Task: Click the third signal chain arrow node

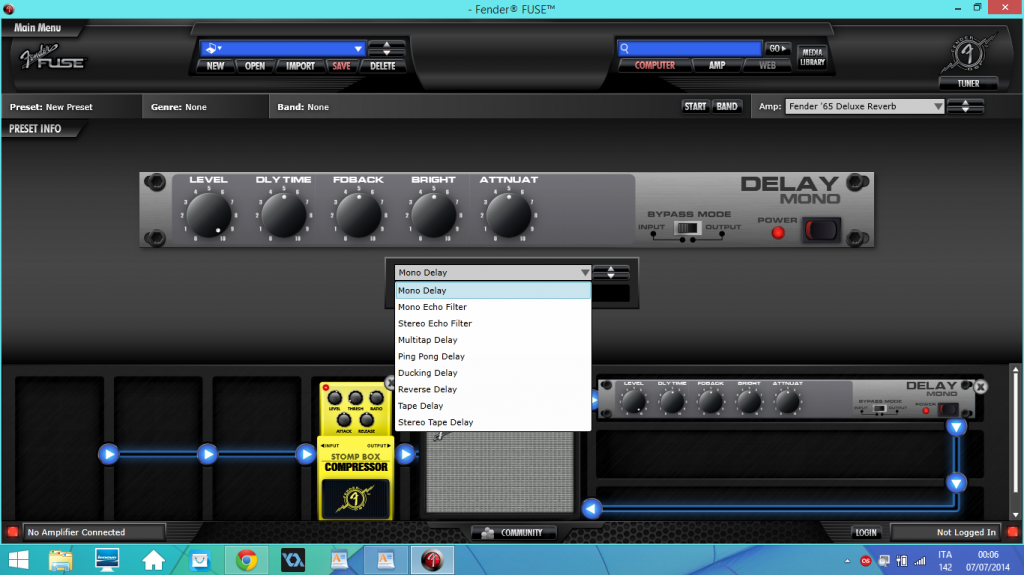Action: click(306, 454)
